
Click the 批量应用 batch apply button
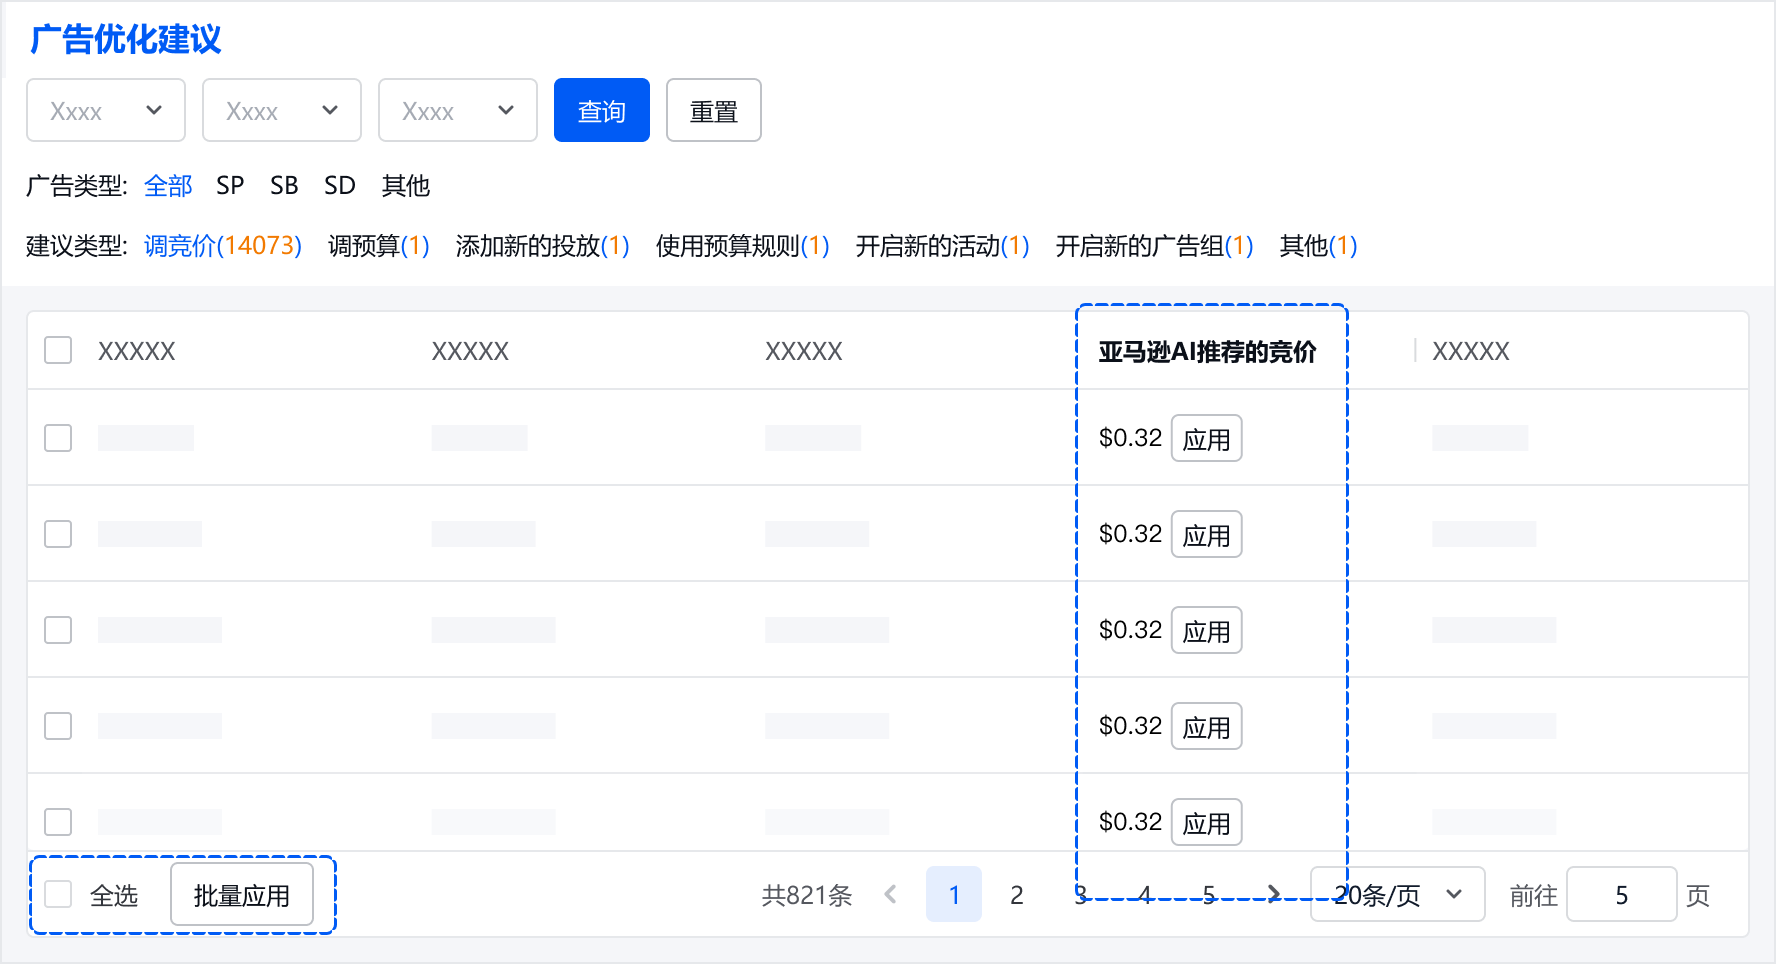(242, 894)
